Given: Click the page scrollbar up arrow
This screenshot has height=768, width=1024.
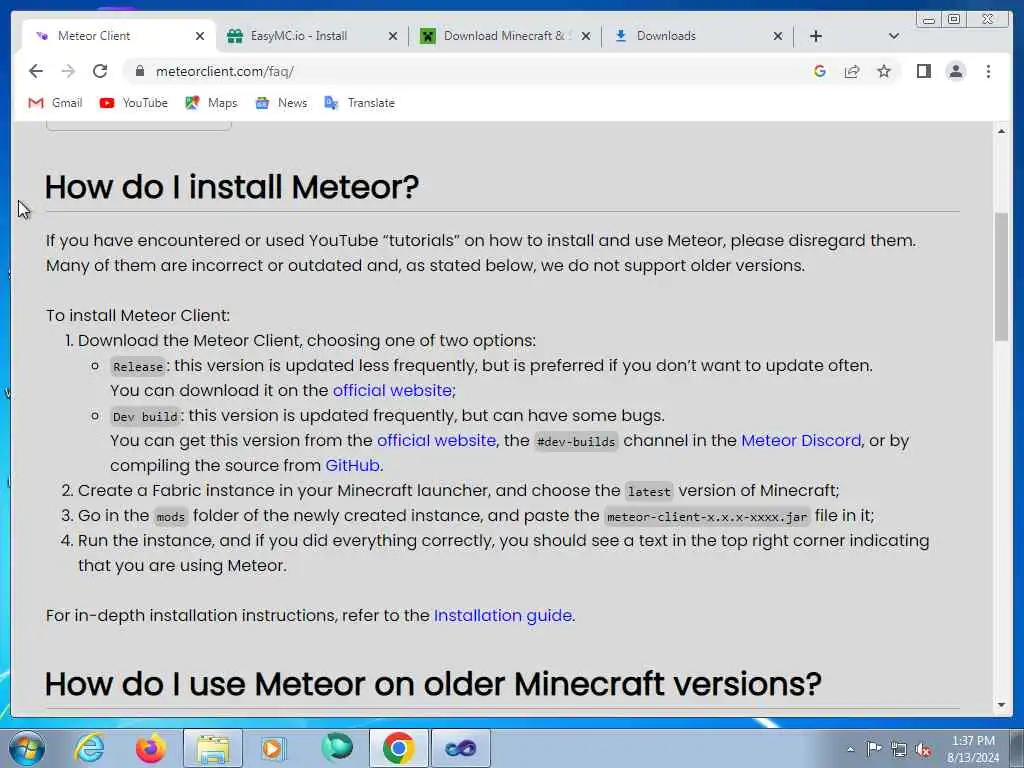Looking at the screenshot, I should pos(1001,131).
